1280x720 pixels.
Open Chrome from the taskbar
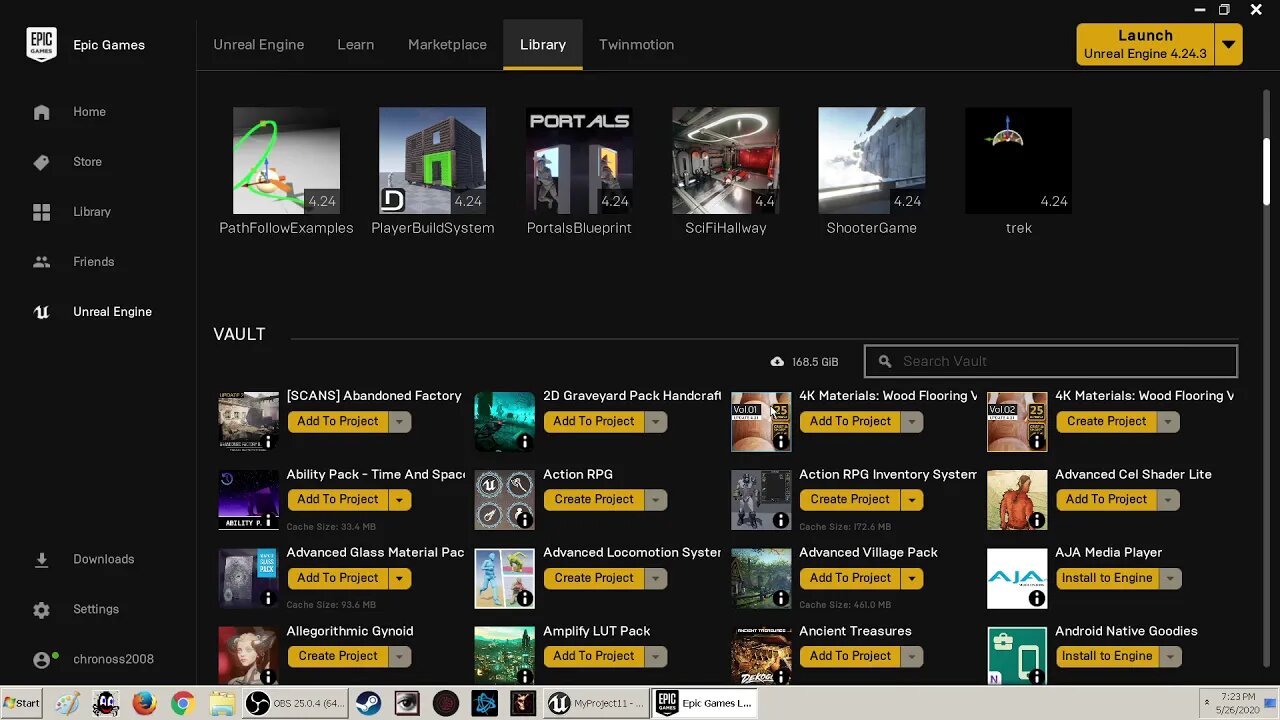pos(182,704)
